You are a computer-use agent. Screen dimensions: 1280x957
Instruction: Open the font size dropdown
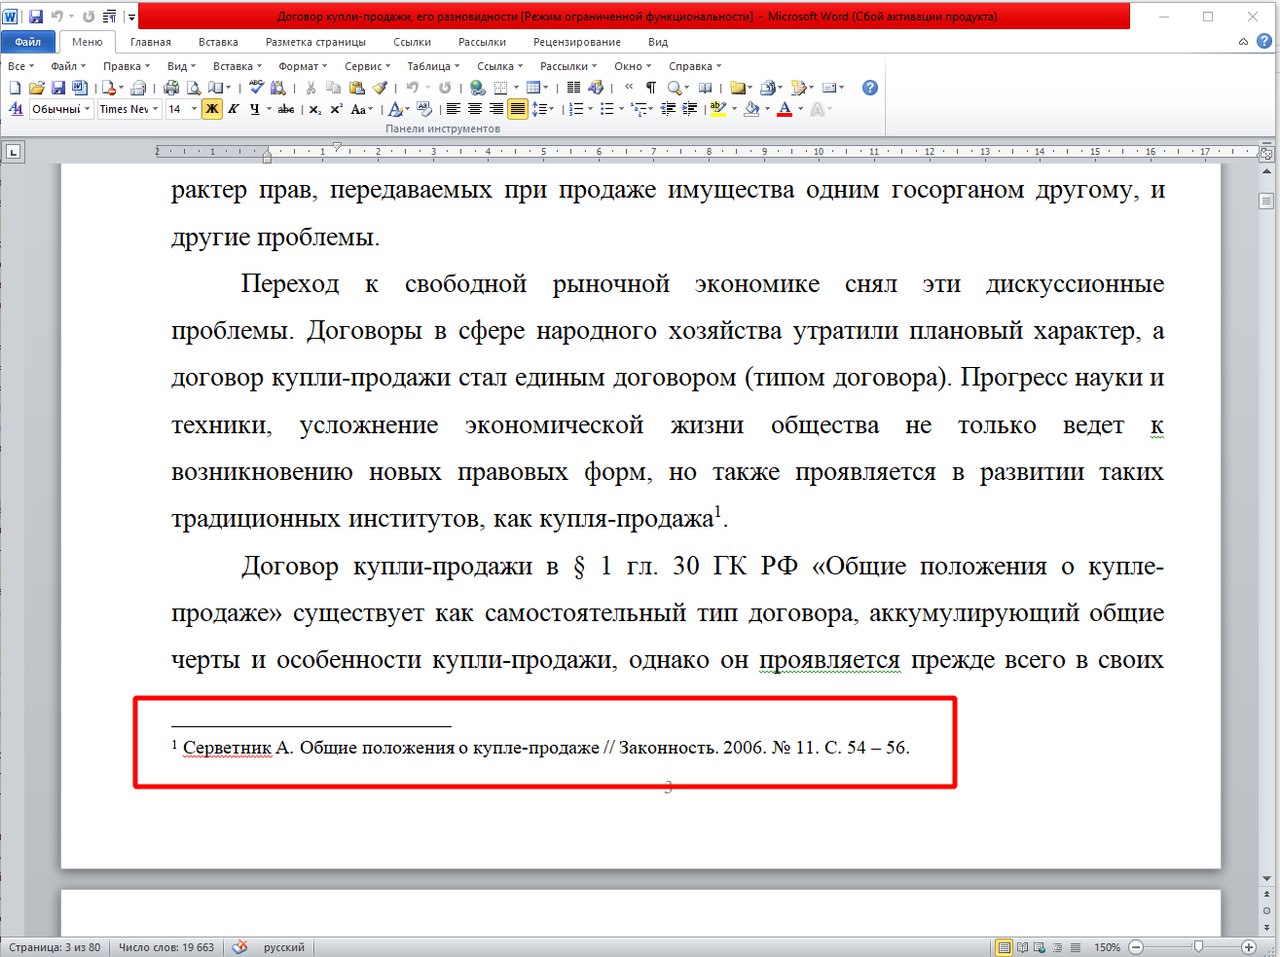click(192, 109)
